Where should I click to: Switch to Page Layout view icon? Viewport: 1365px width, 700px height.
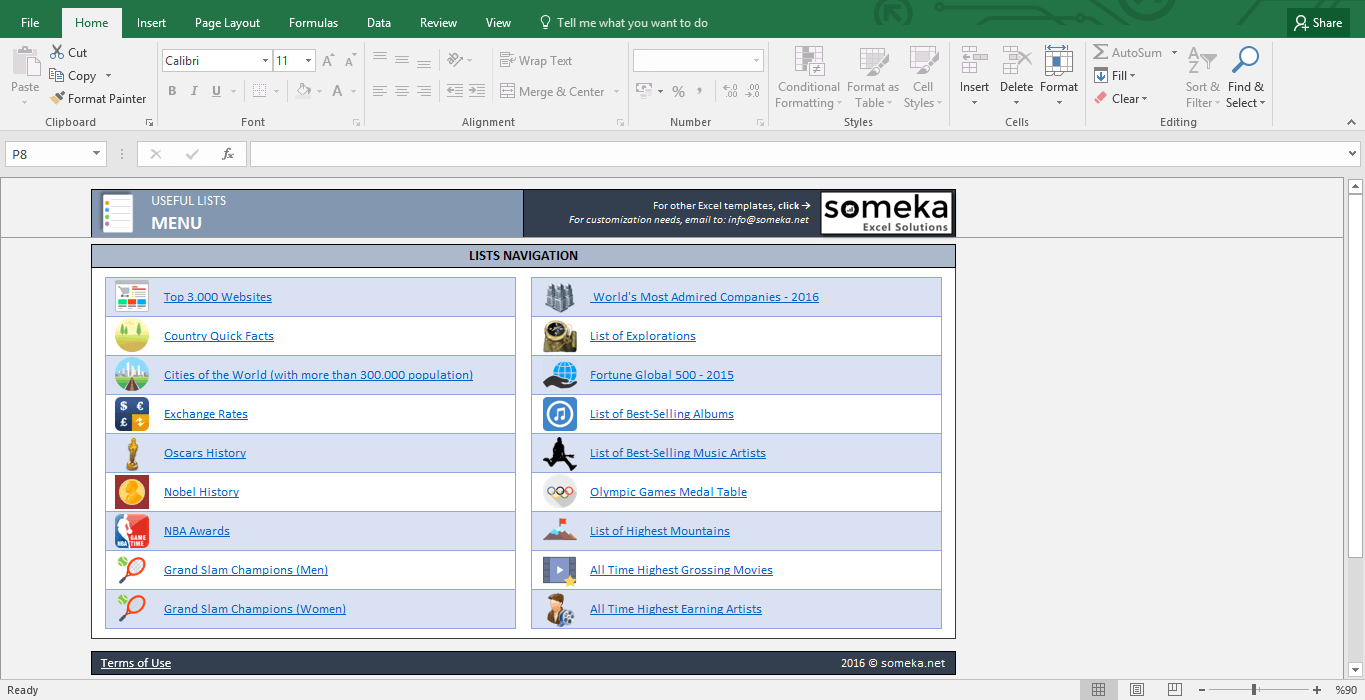[1136, 689]
